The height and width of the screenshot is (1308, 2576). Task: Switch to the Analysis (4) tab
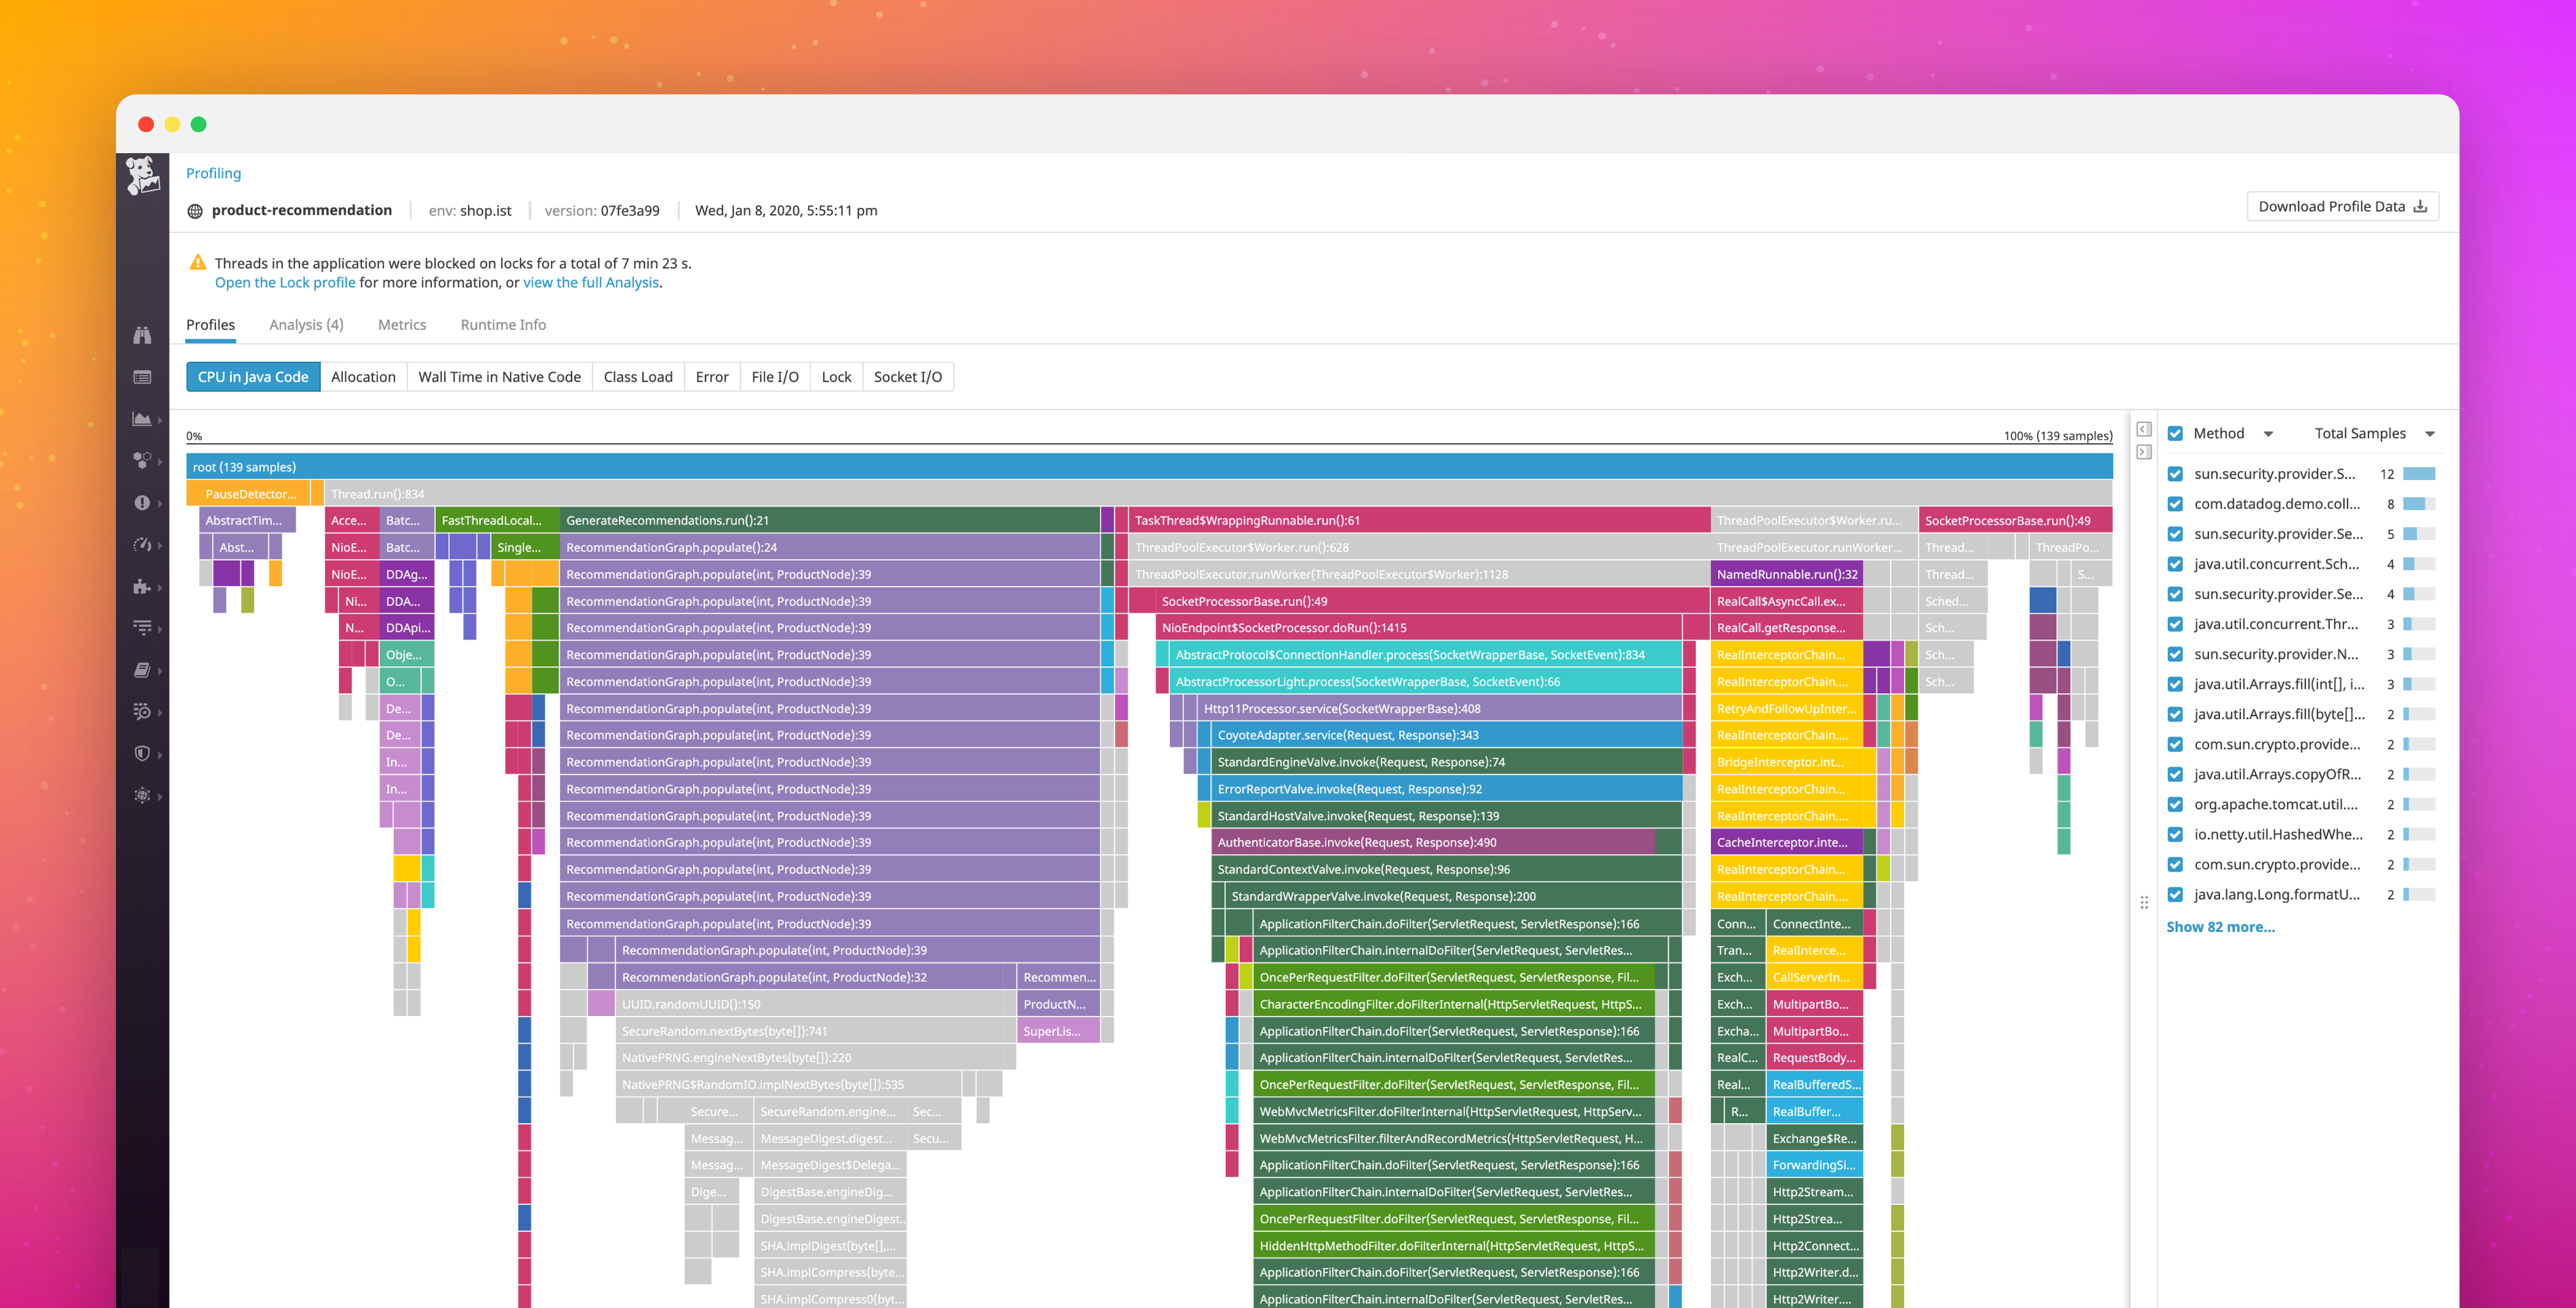(x=306, y=324)
